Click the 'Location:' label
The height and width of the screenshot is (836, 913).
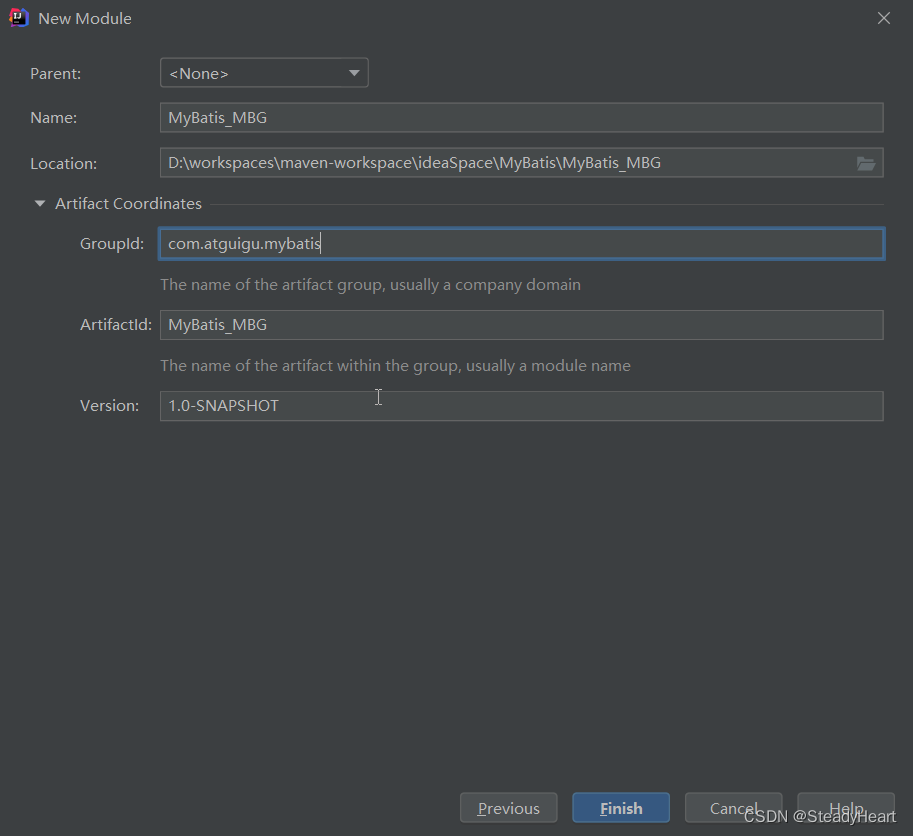click(x=63, y=164)
